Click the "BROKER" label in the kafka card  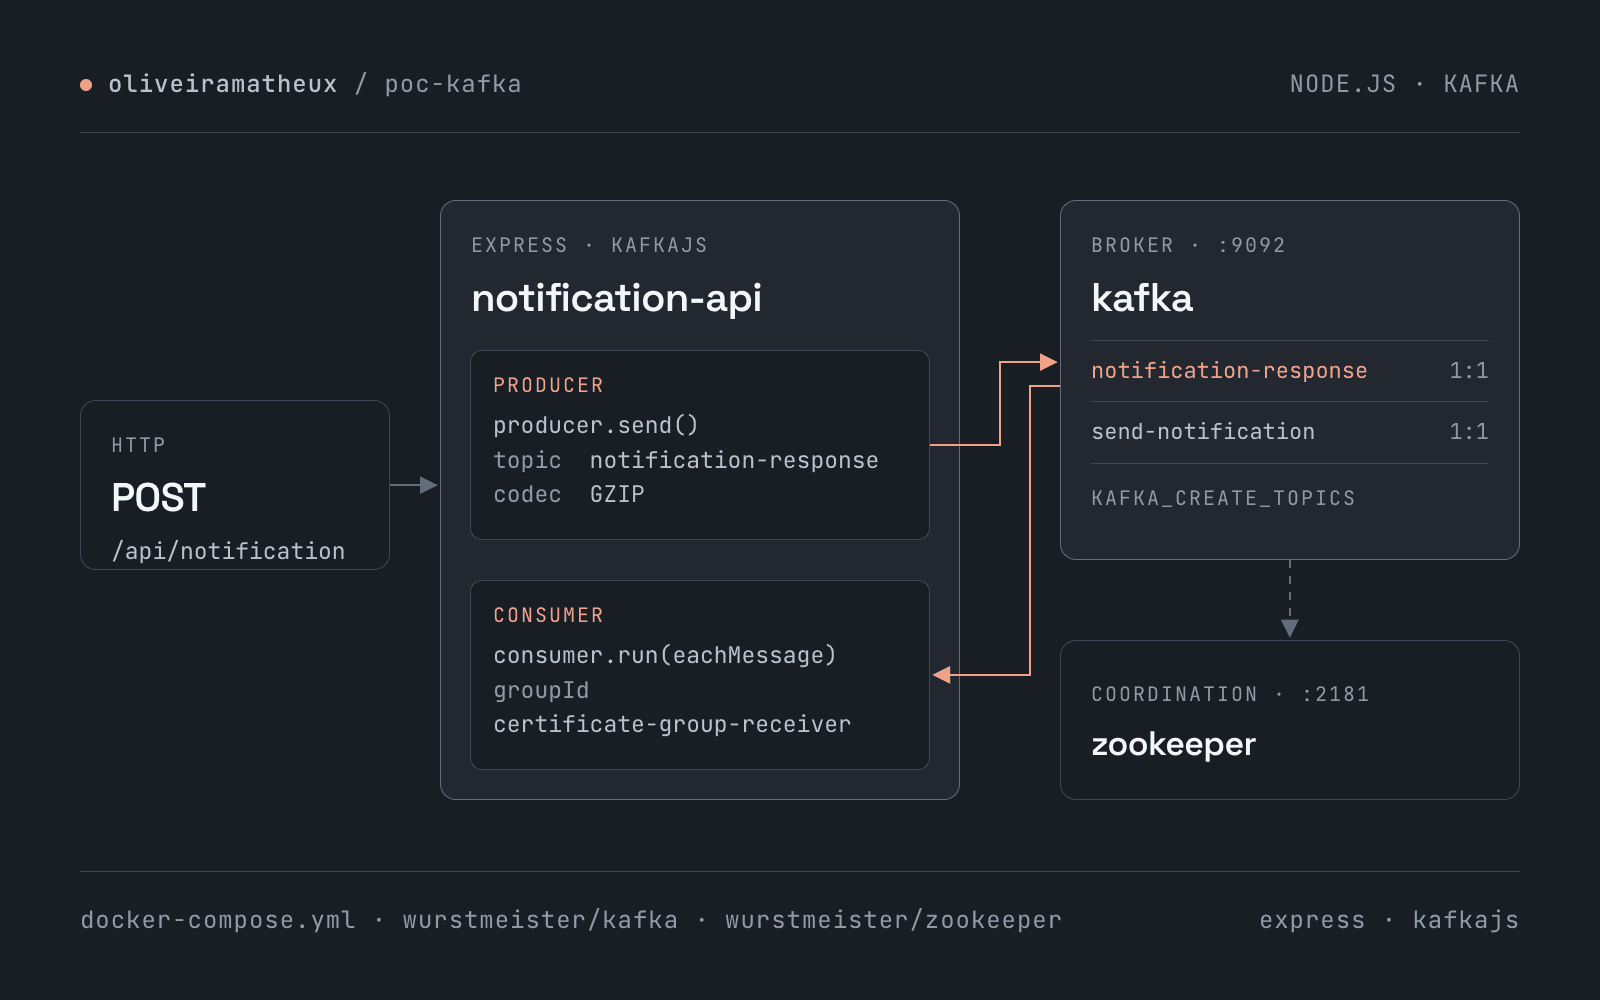point(1132,245)
